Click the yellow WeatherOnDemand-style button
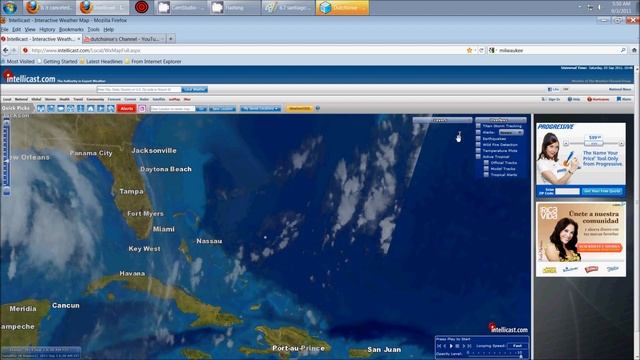This screenshot has height=360, width=640. point(300,109)
